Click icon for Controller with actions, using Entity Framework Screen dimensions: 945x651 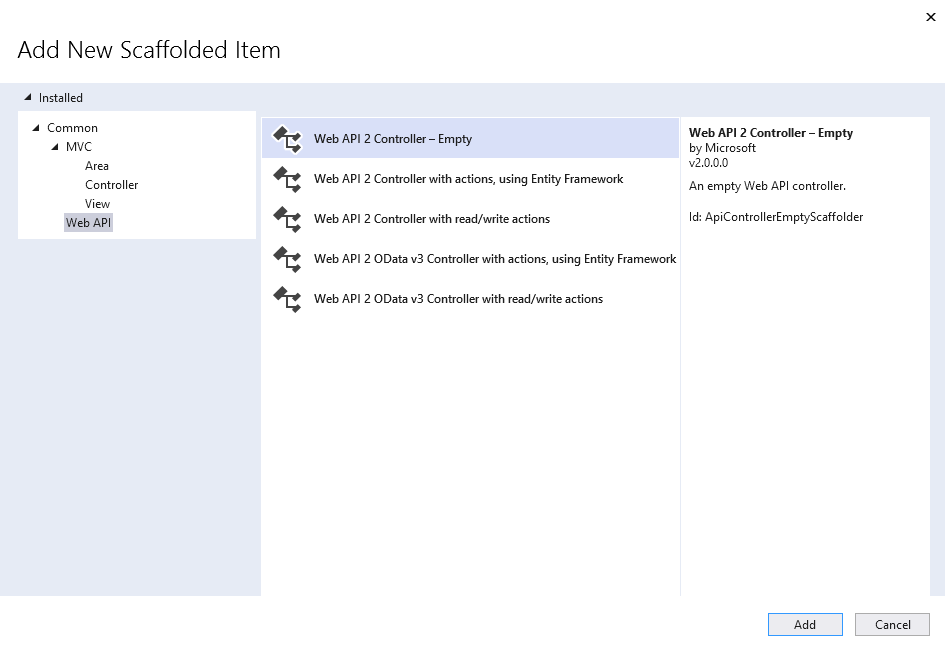tap(287, 179)
